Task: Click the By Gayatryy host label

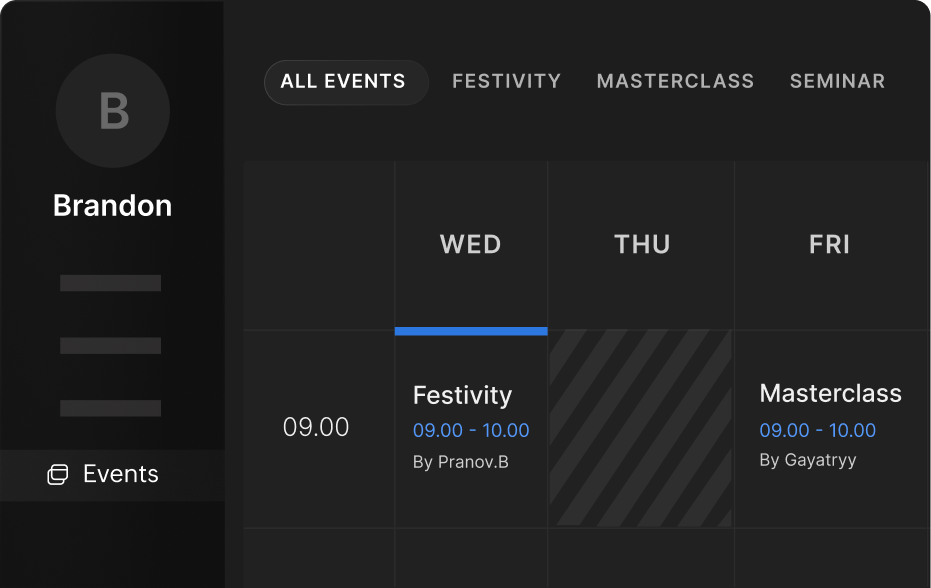Action: (x=807, y=461)
